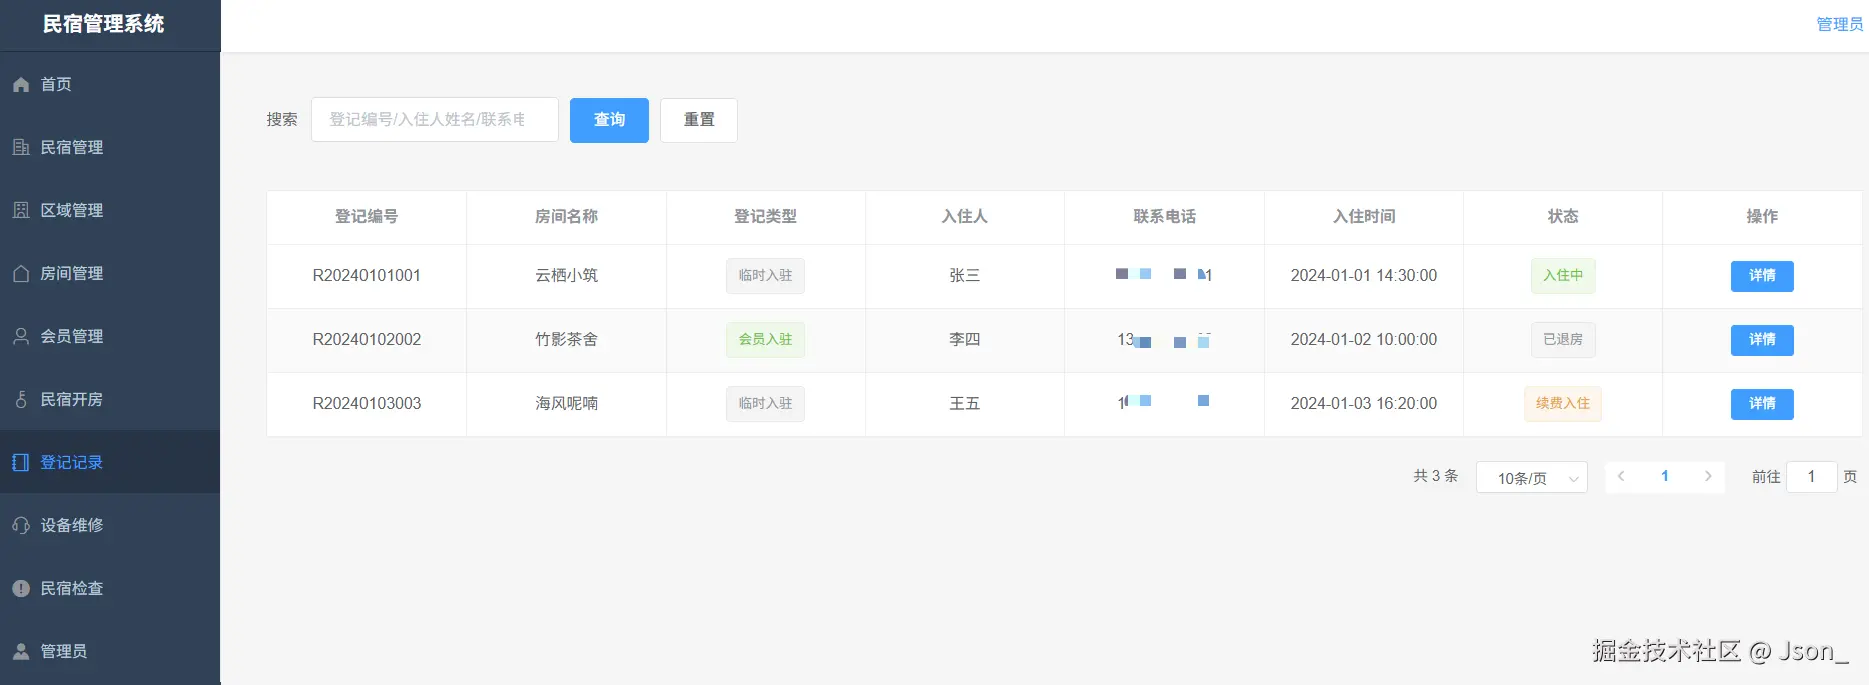The height and width of the screenshot is (685, 1869).
Task: Focus the search field for 登记编号/入住人姓名
Action: (x=435, y=120)
